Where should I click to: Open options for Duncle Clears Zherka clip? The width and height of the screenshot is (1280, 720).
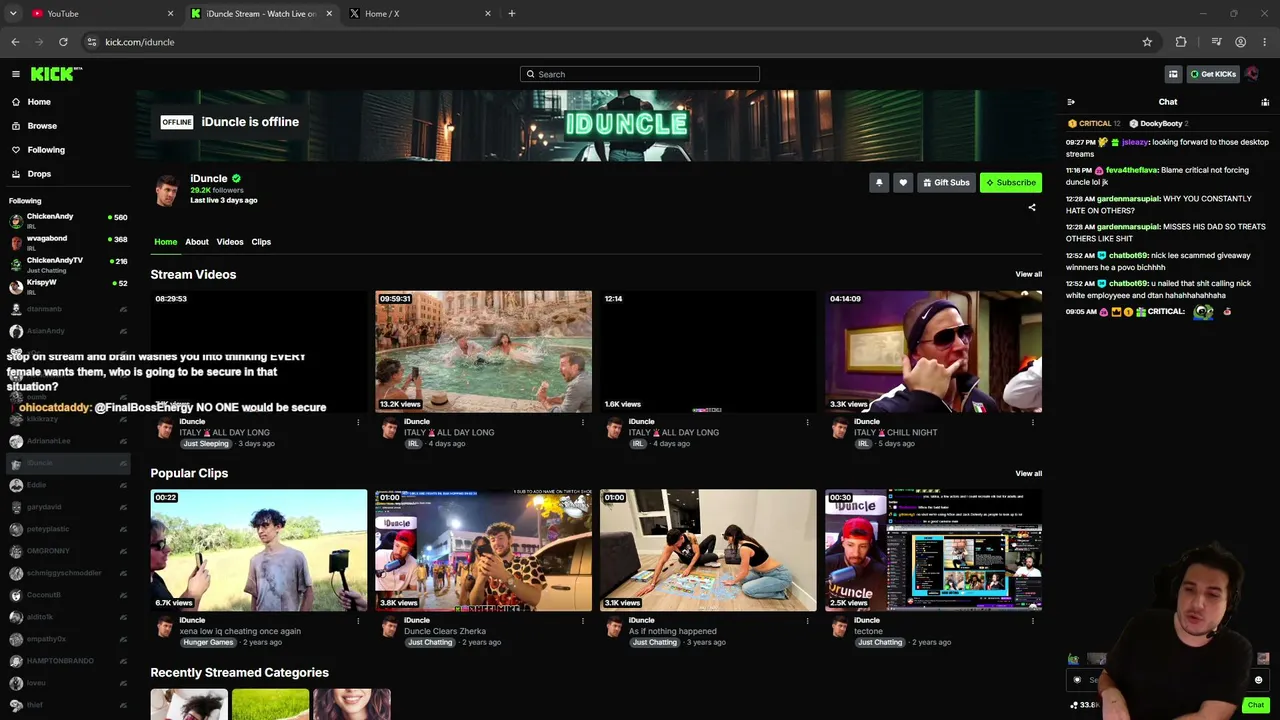click(583, 621)
